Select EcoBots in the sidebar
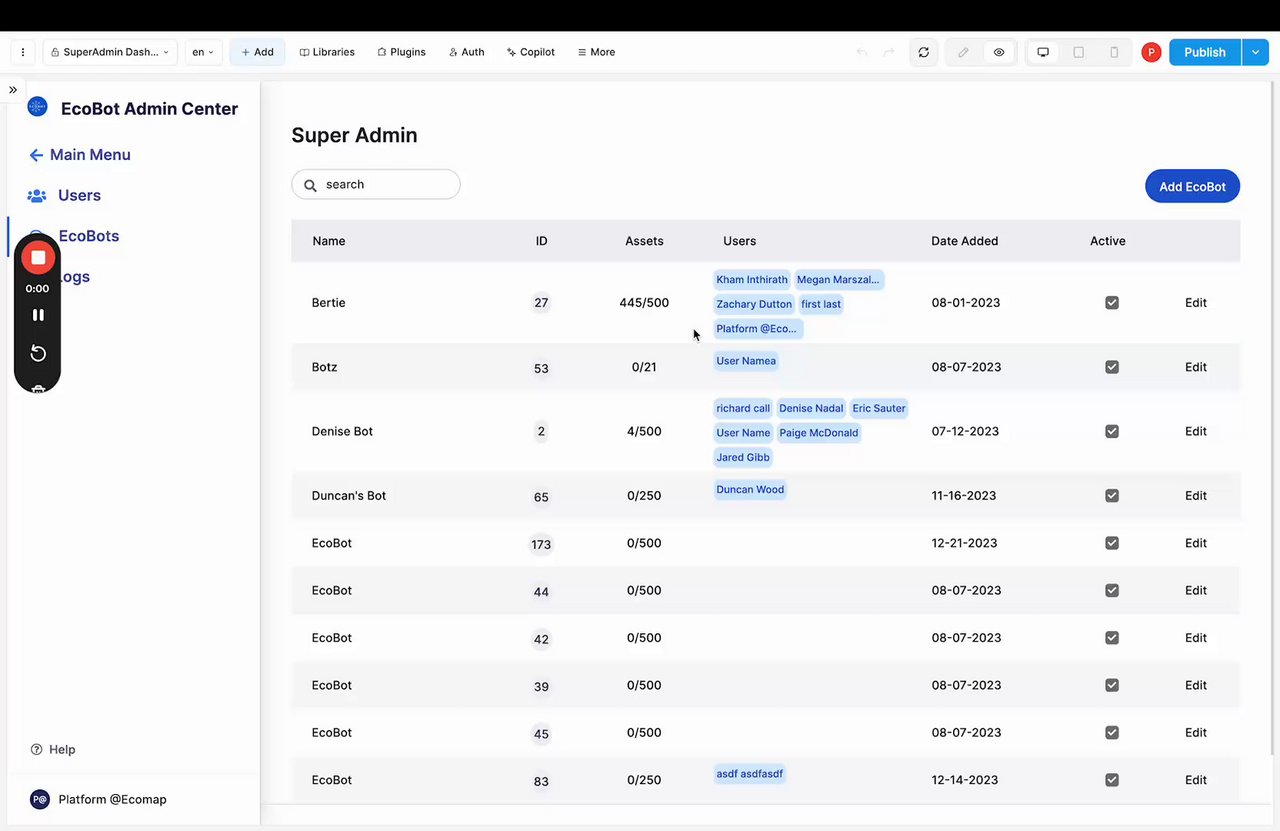This screenshot has width=1280, height=831. click(x=89, y=236)
